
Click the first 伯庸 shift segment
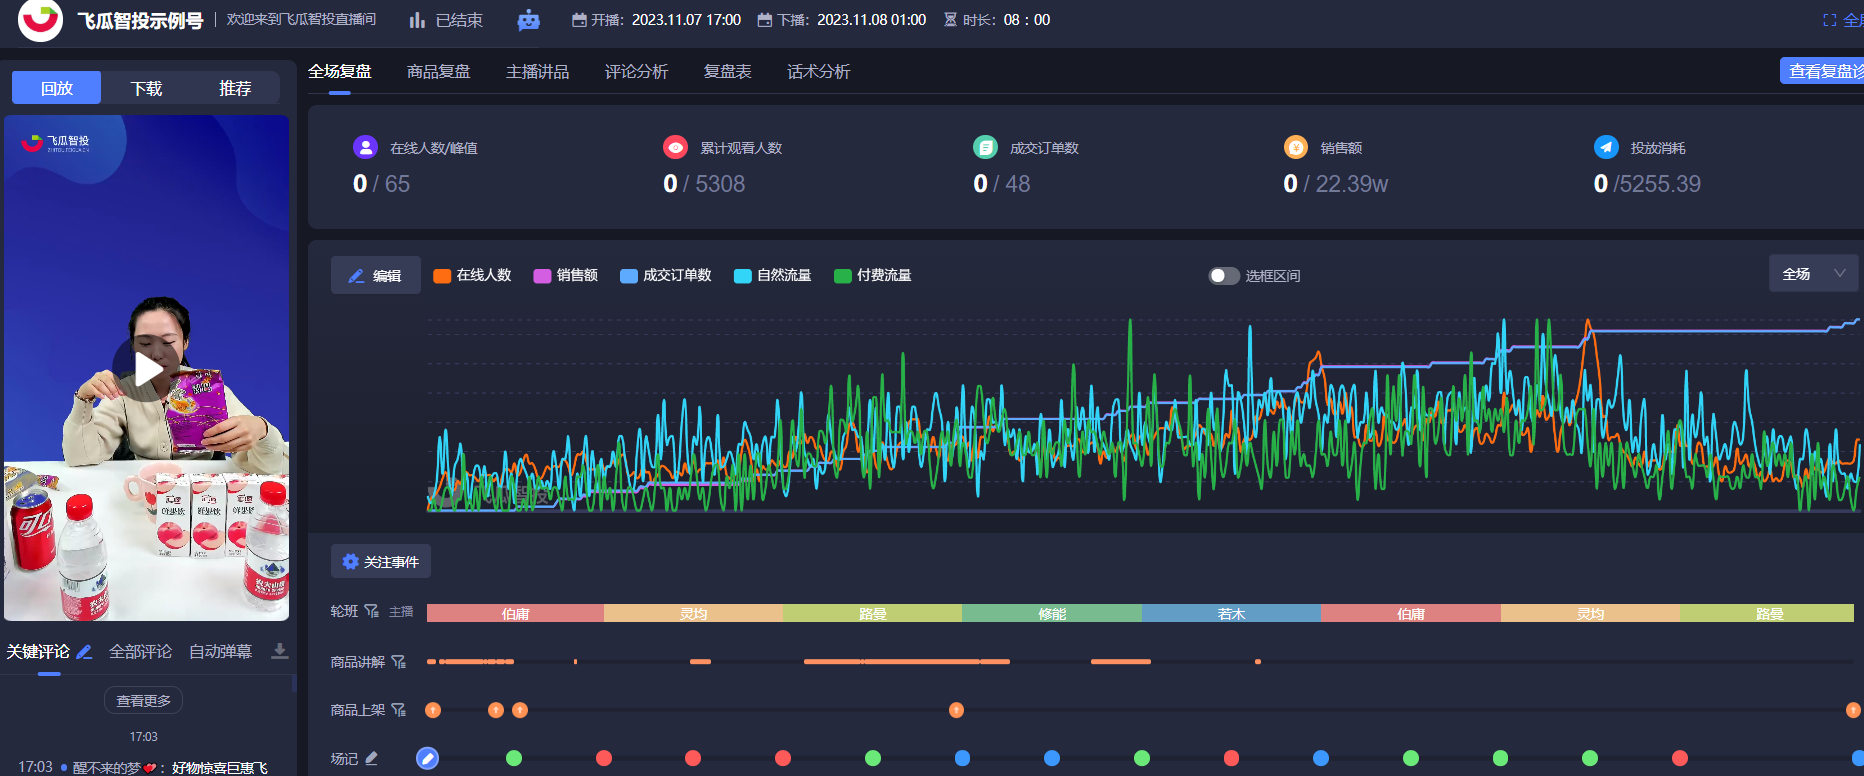515,613
